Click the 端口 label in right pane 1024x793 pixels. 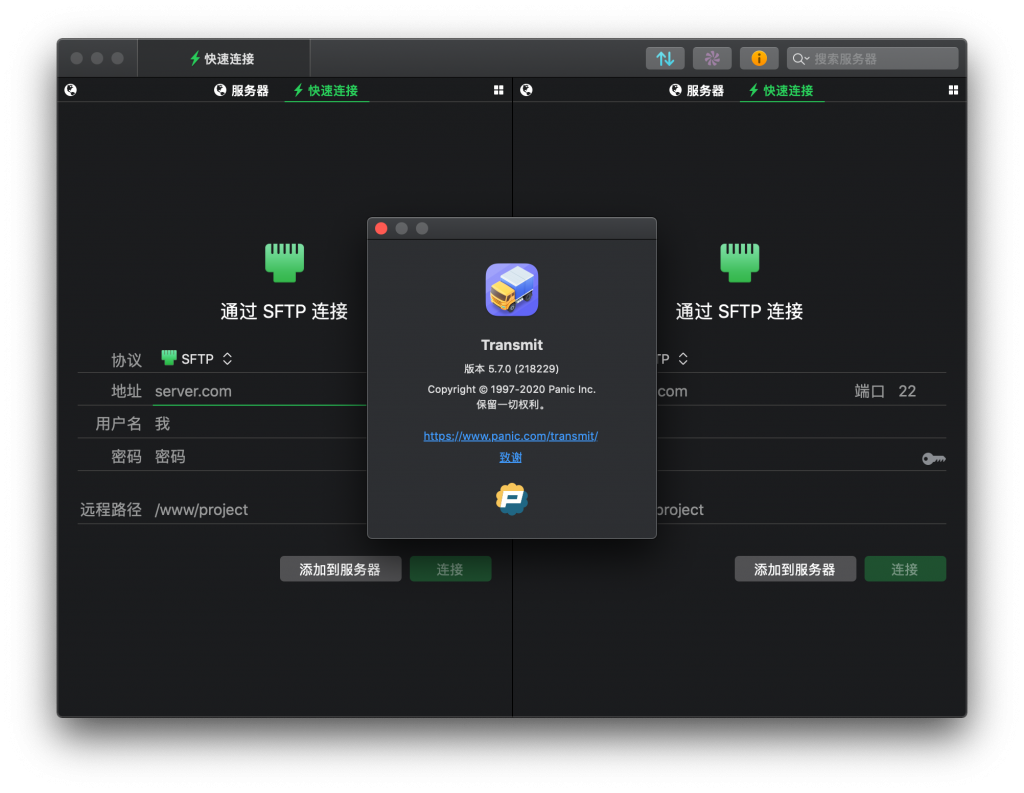pos(870,391)
